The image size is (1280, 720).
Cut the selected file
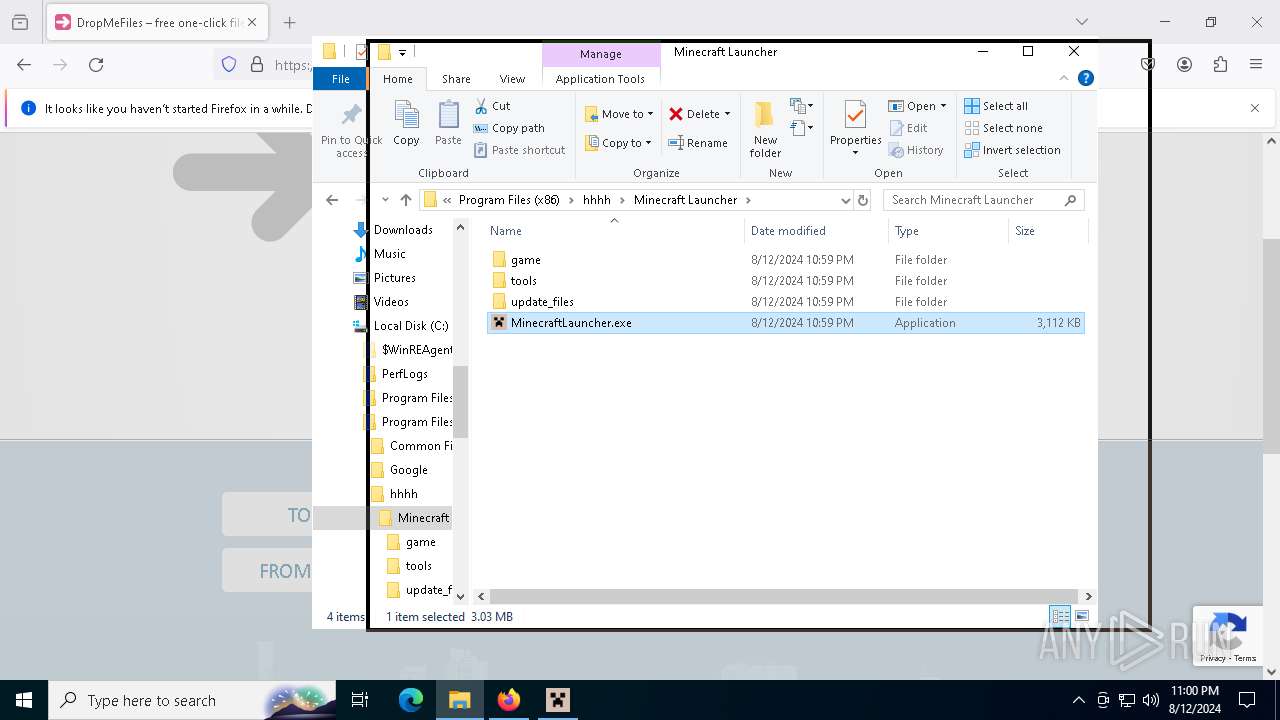492,106
